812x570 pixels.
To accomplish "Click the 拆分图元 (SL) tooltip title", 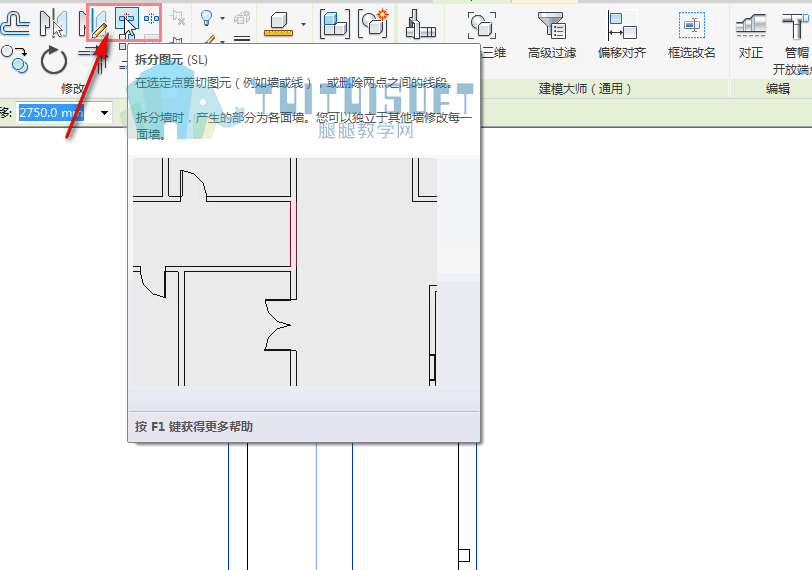I will point(171,60).
